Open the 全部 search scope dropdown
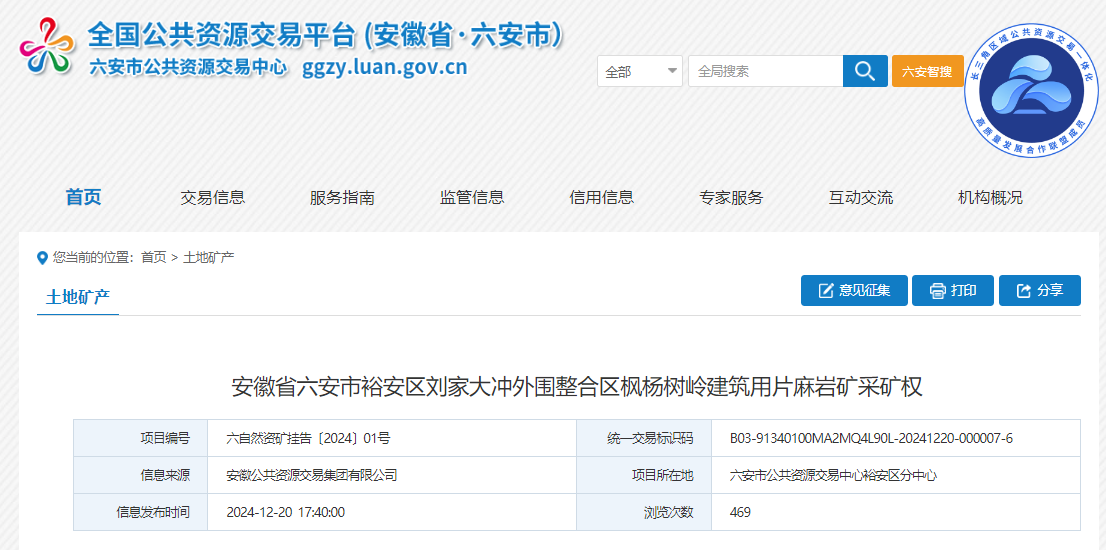Viewport: 1106px width, 550px height. pos(640,72)
